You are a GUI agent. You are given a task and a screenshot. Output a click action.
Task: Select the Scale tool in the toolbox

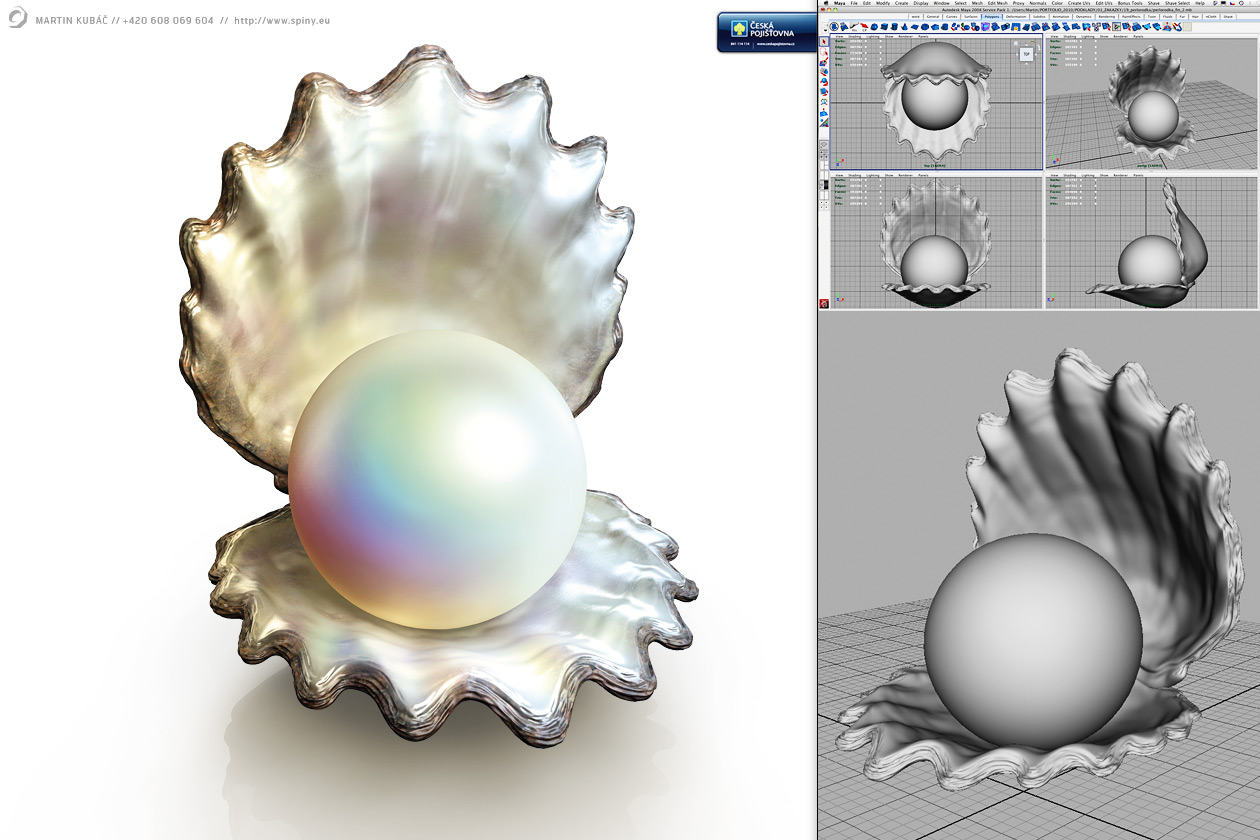point(824,92)
